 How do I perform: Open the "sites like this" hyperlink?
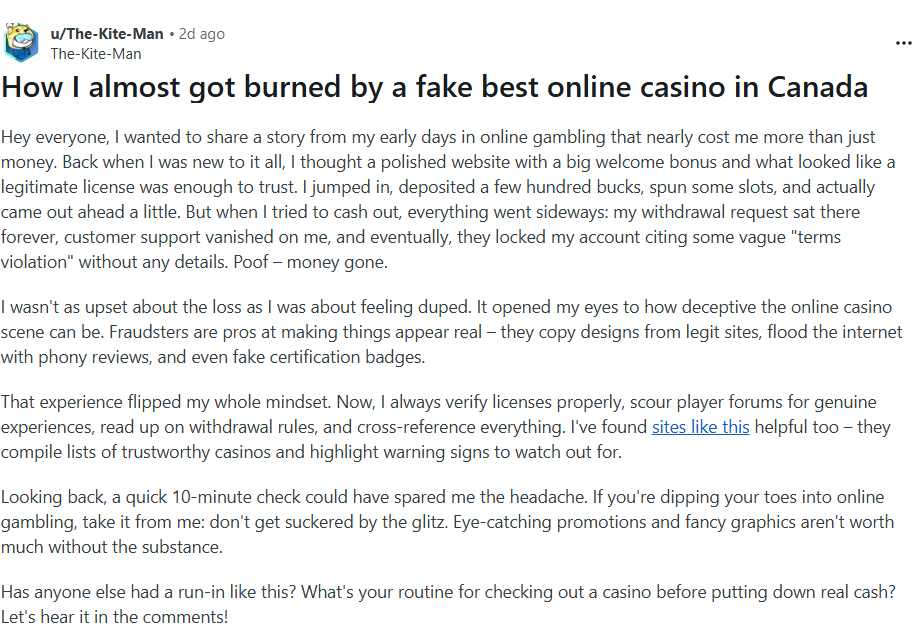(700, 428)
